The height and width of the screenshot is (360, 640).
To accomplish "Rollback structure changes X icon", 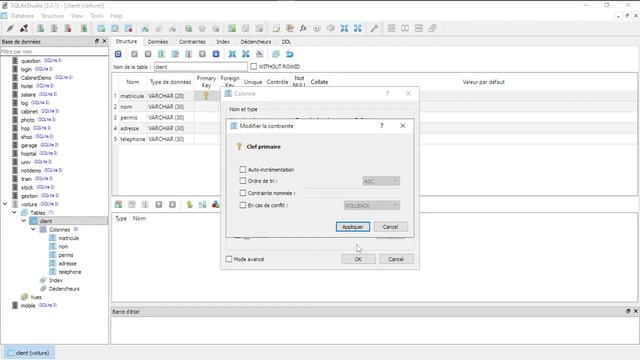I will (x=148, y=54).
